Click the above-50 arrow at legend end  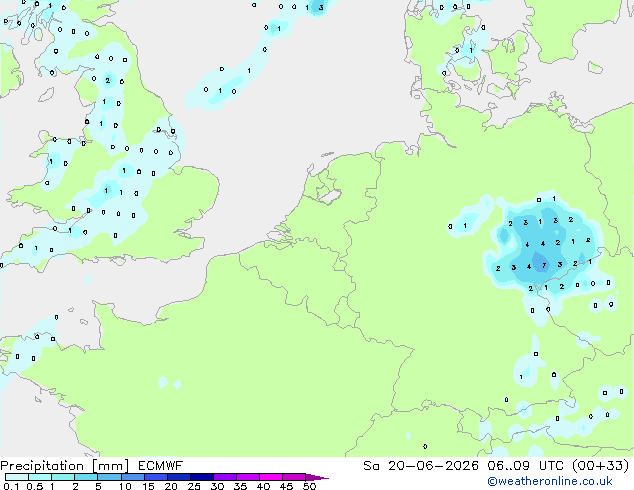coord(317,477)
